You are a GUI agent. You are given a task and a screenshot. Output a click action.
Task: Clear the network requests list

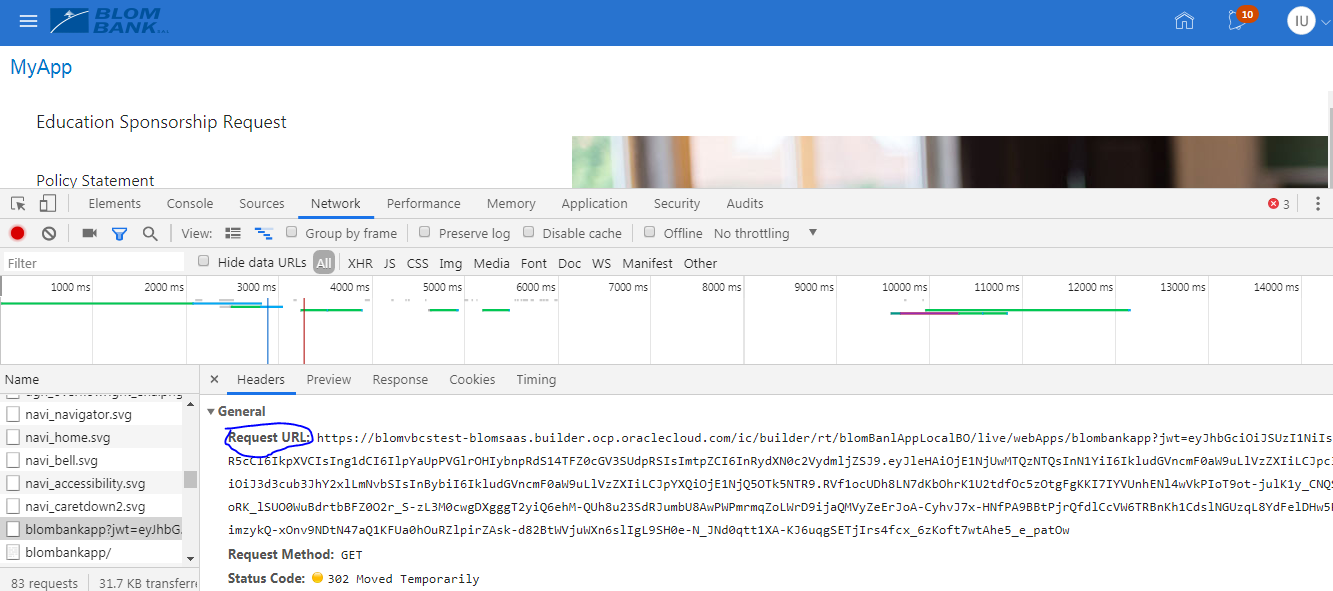pos(47,232)
